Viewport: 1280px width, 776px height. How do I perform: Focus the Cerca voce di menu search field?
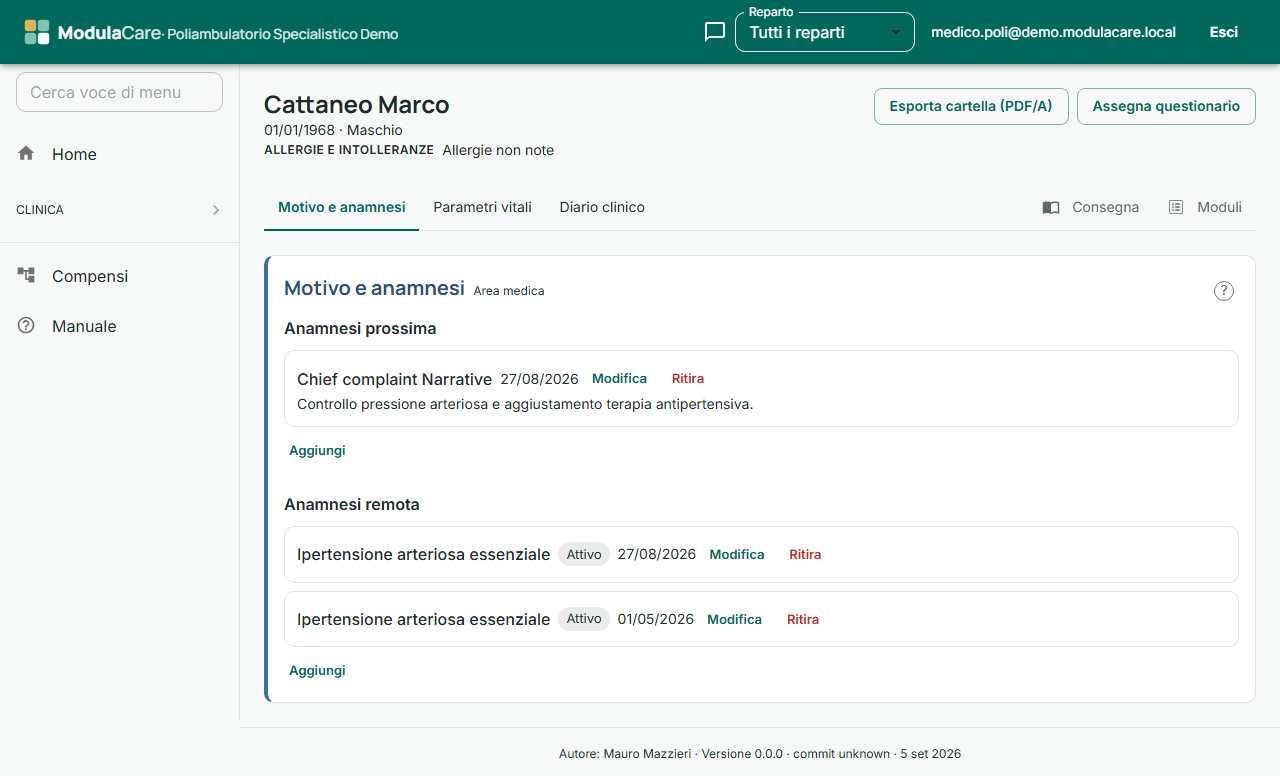coord(119,92)
